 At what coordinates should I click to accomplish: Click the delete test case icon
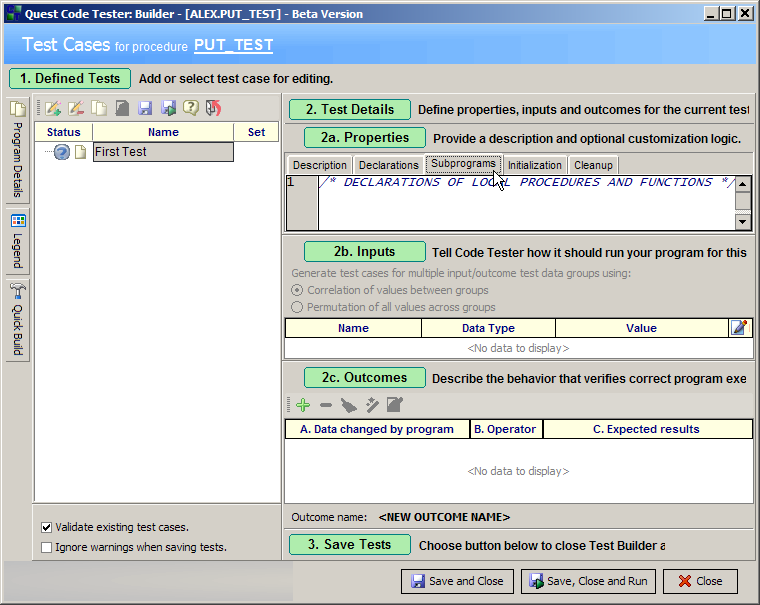(x=76, y=108)
